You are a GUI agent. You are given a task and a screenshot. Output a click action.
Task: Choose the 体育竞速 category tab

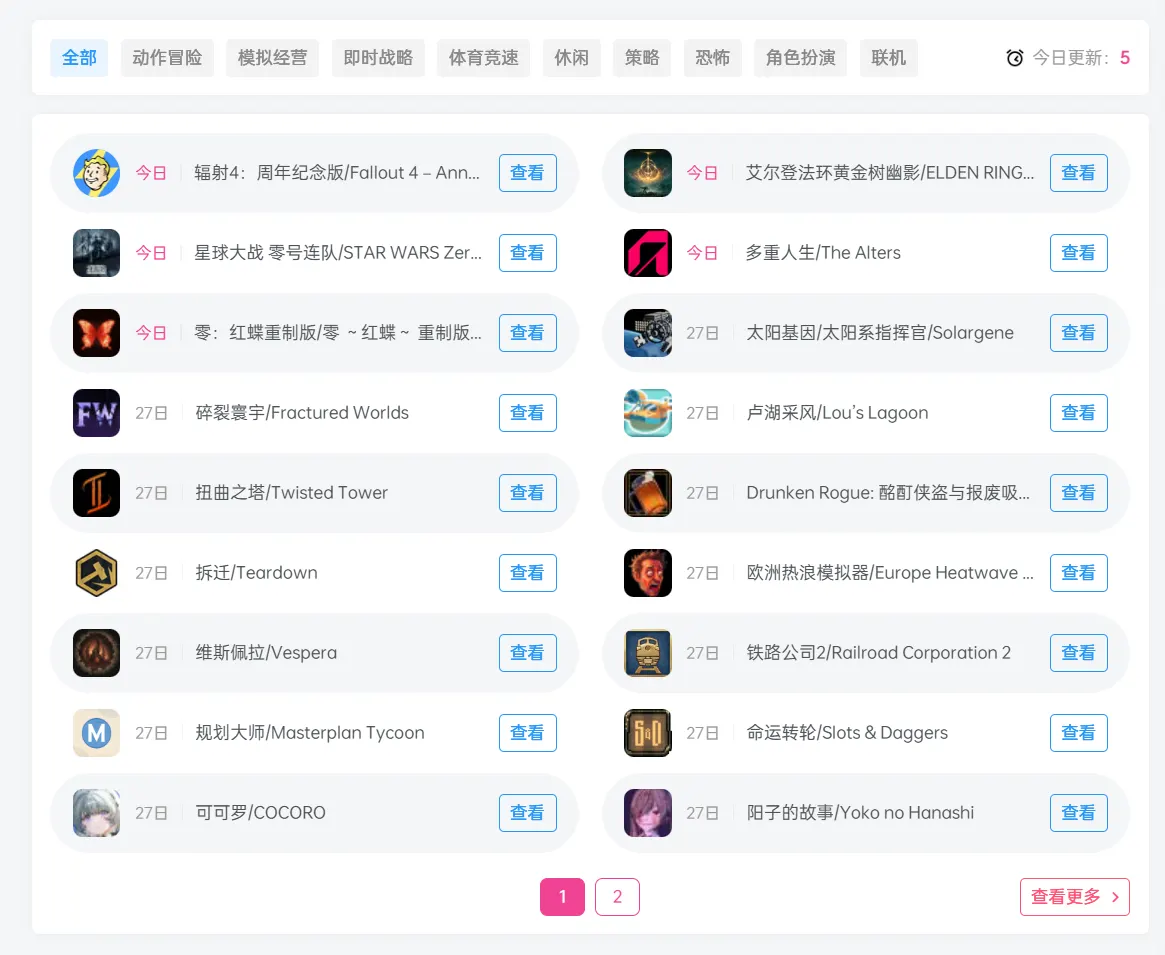[x=484, y=58]
